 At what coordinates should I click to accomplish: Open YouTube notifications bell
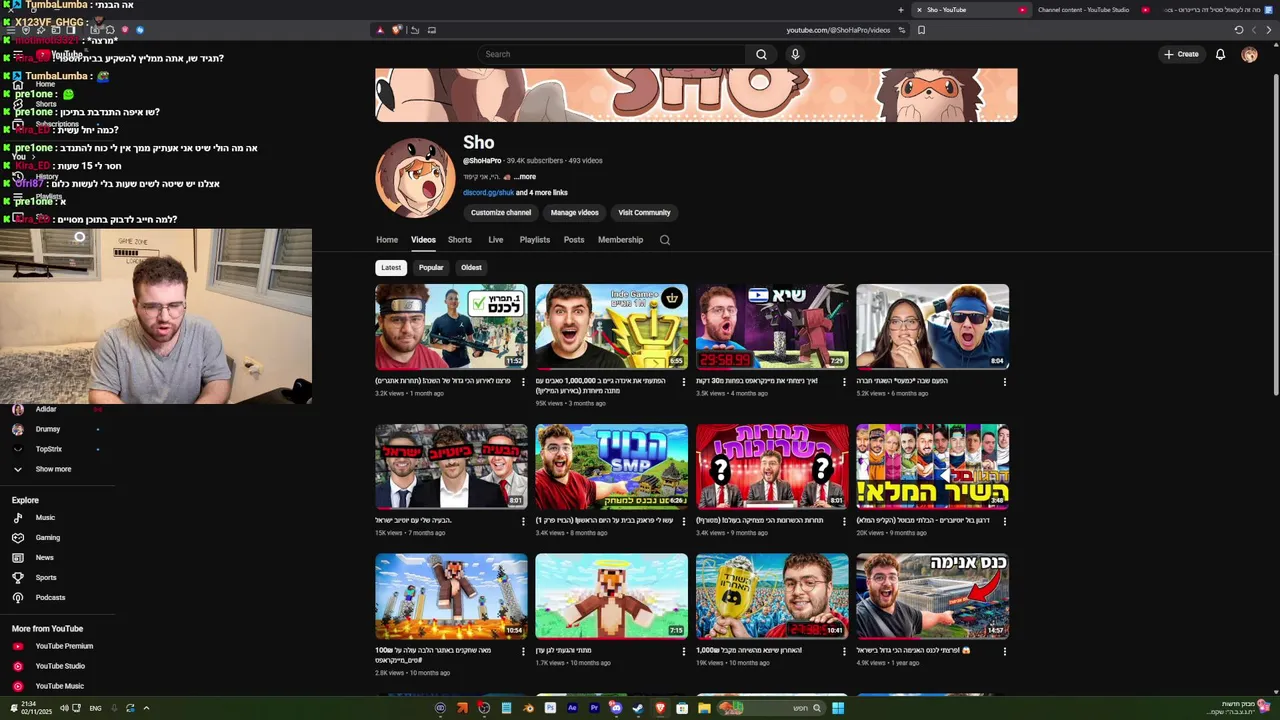point(1220,54)
